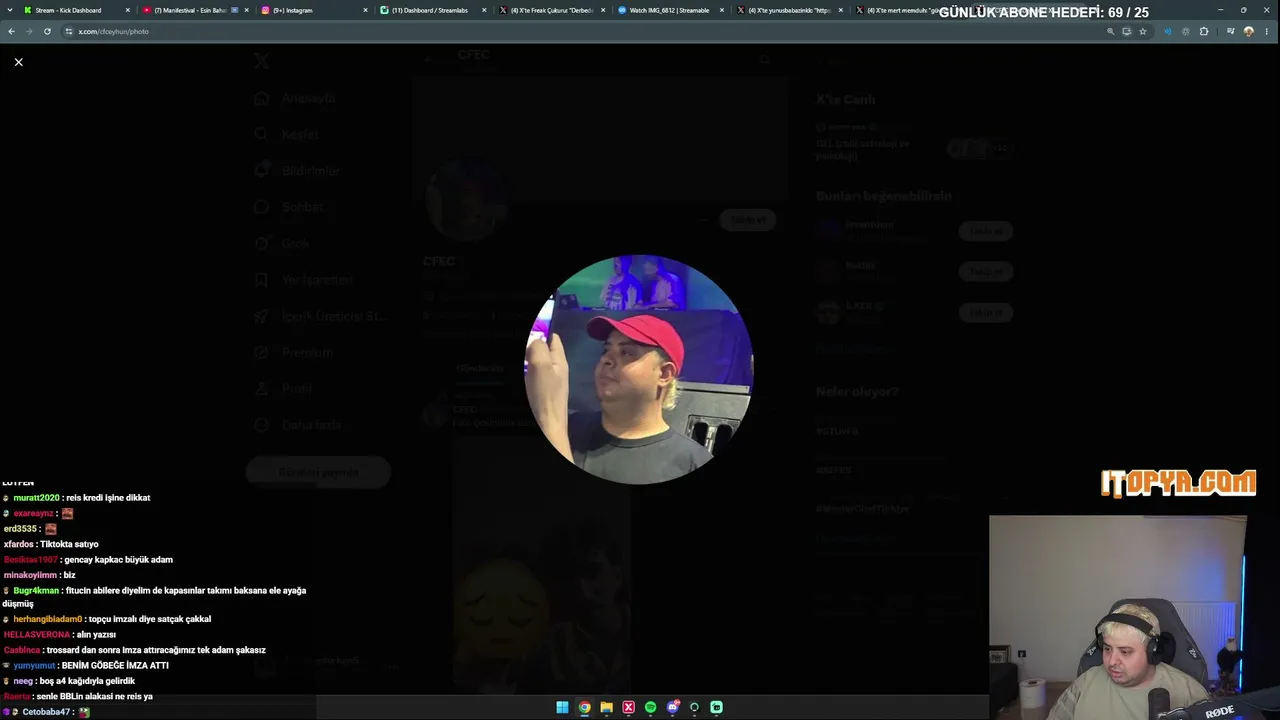View site information beside the address
Screen dimensions: 1280x720
pos(69,31)
